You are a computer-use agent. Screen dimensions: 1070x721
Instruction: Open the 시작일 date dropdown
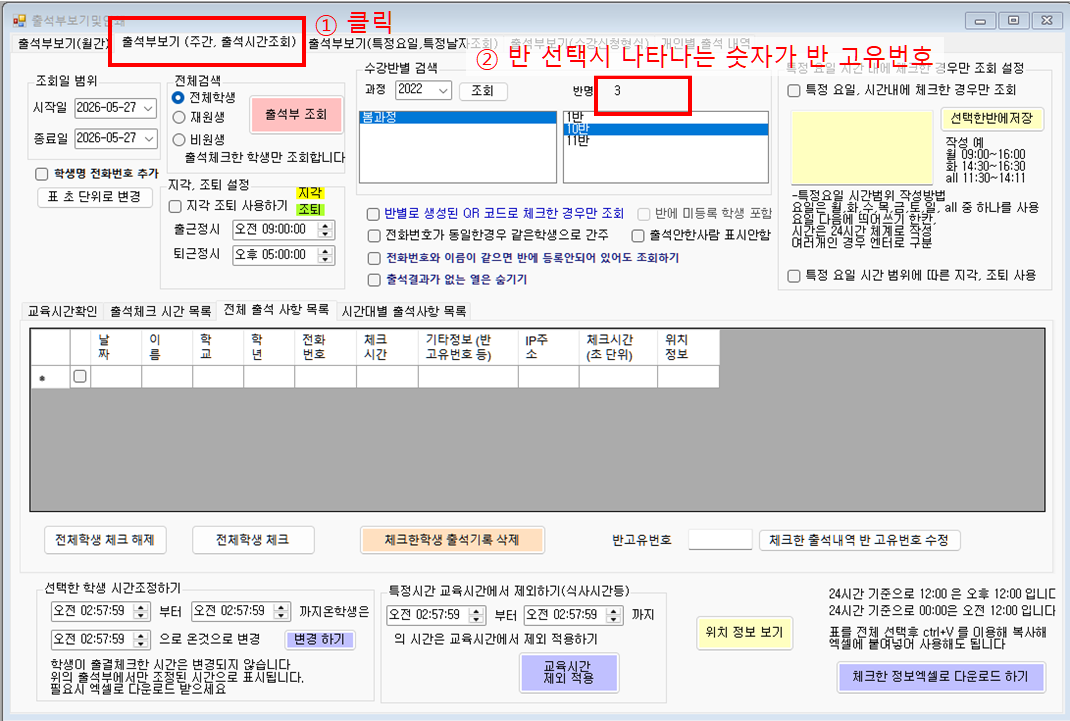tap(149, 108)
